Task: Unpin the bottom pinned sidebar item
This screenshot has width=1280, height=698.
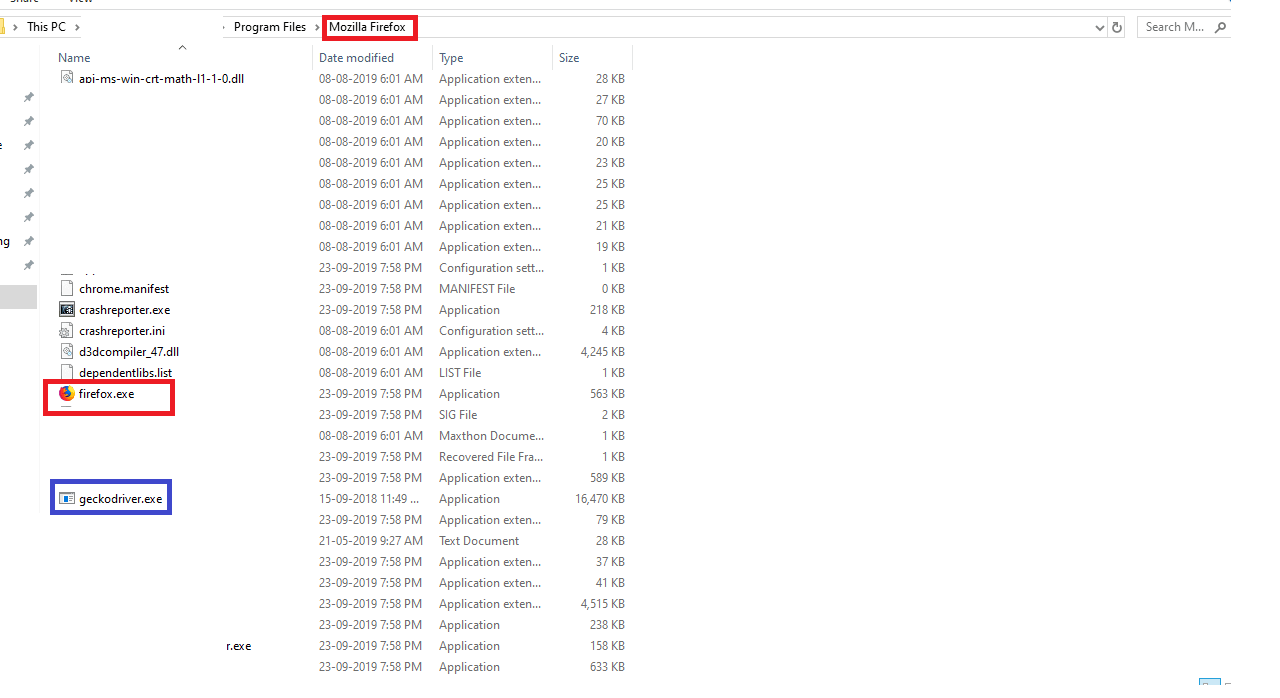Action: 29,265
